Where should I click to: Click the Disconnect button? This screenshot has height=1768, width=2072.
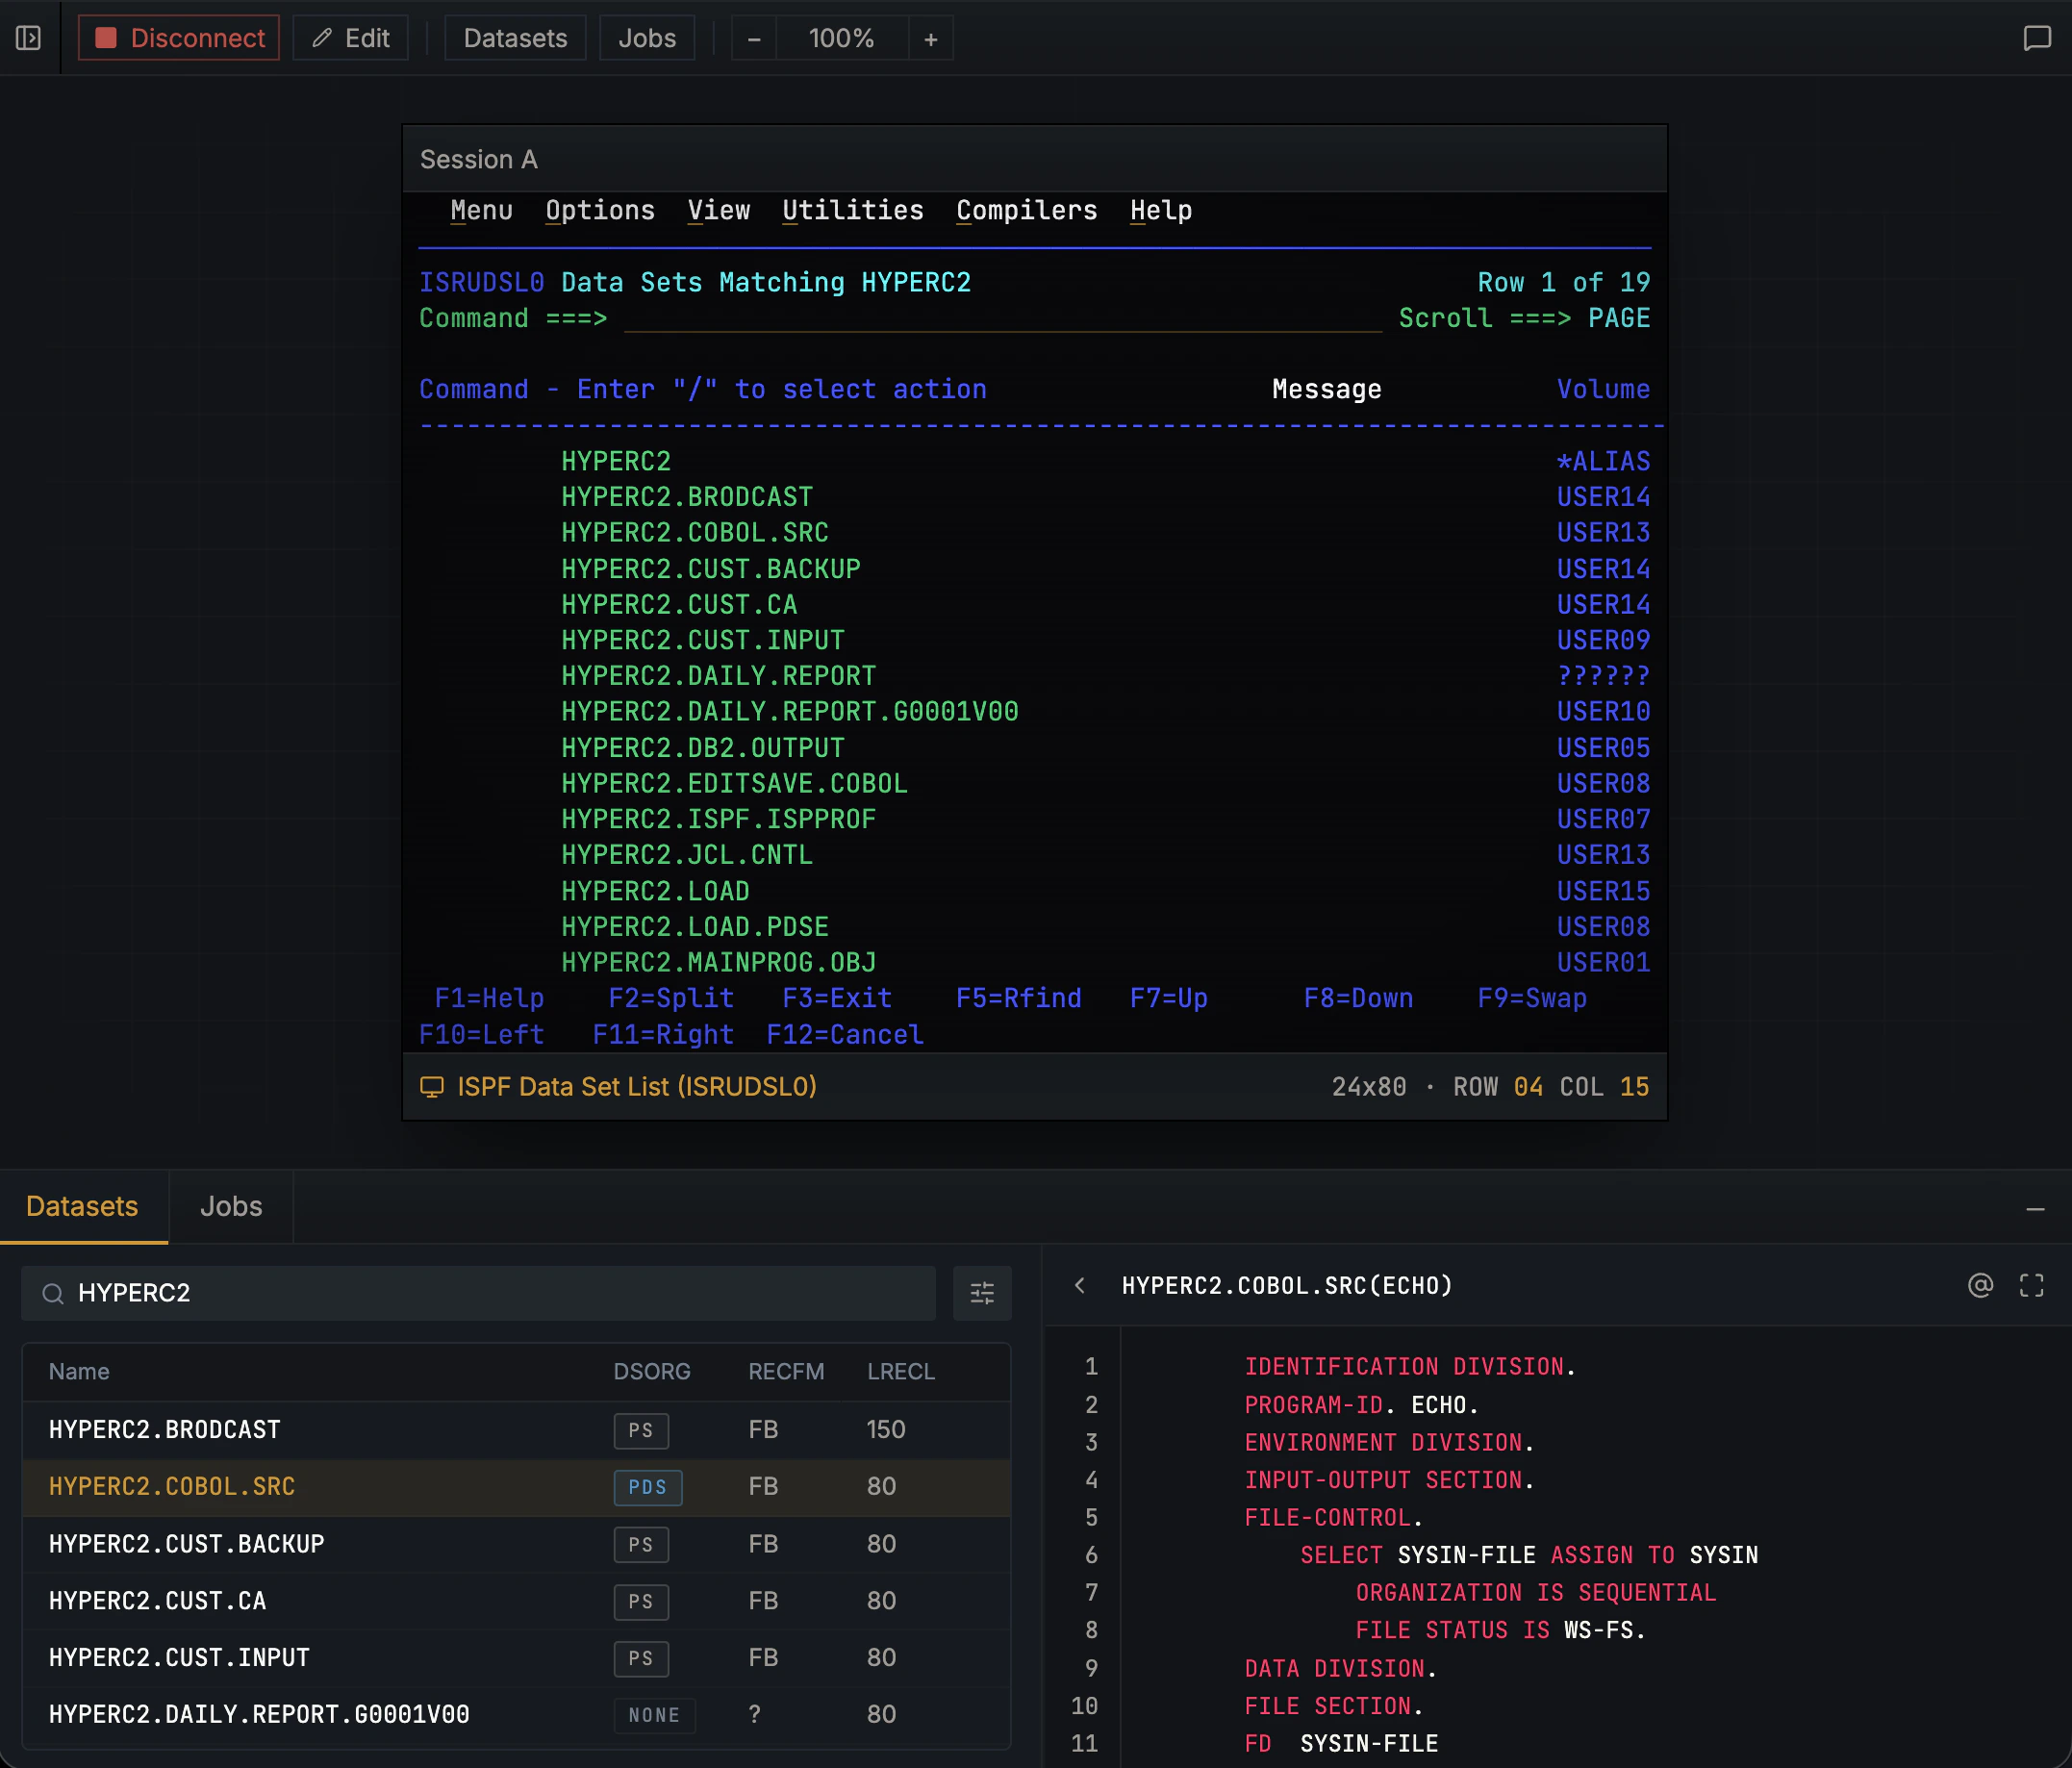pos(179,38)
